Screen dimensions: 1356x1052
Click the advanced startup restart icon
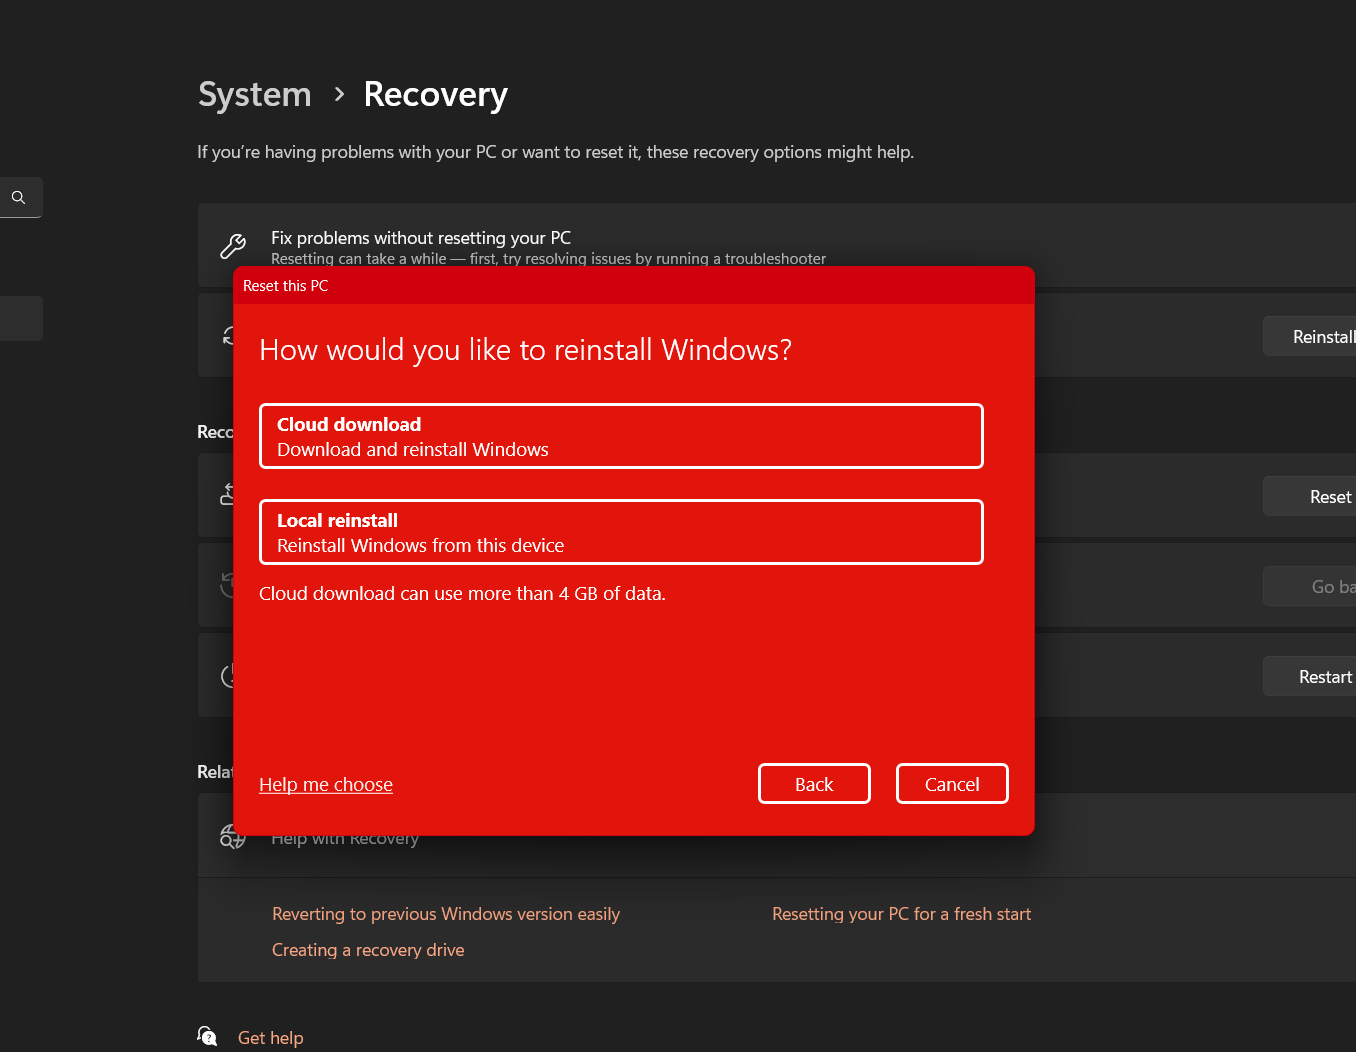coord(233,675)
